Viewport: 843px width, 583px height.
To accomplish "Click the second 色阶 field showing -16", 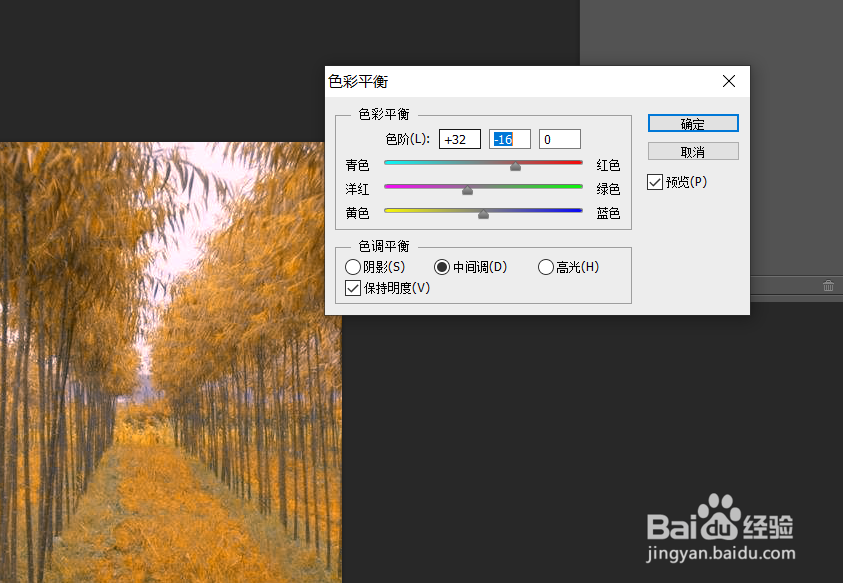I will point(510,139).
